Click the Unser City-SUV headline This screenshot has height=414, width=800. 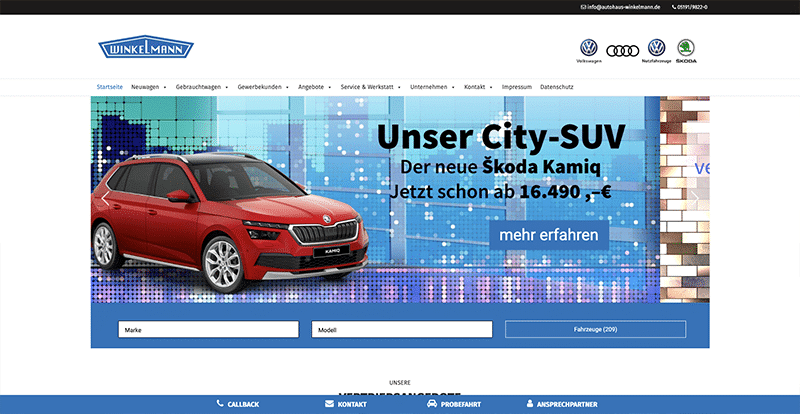(501, 137)
